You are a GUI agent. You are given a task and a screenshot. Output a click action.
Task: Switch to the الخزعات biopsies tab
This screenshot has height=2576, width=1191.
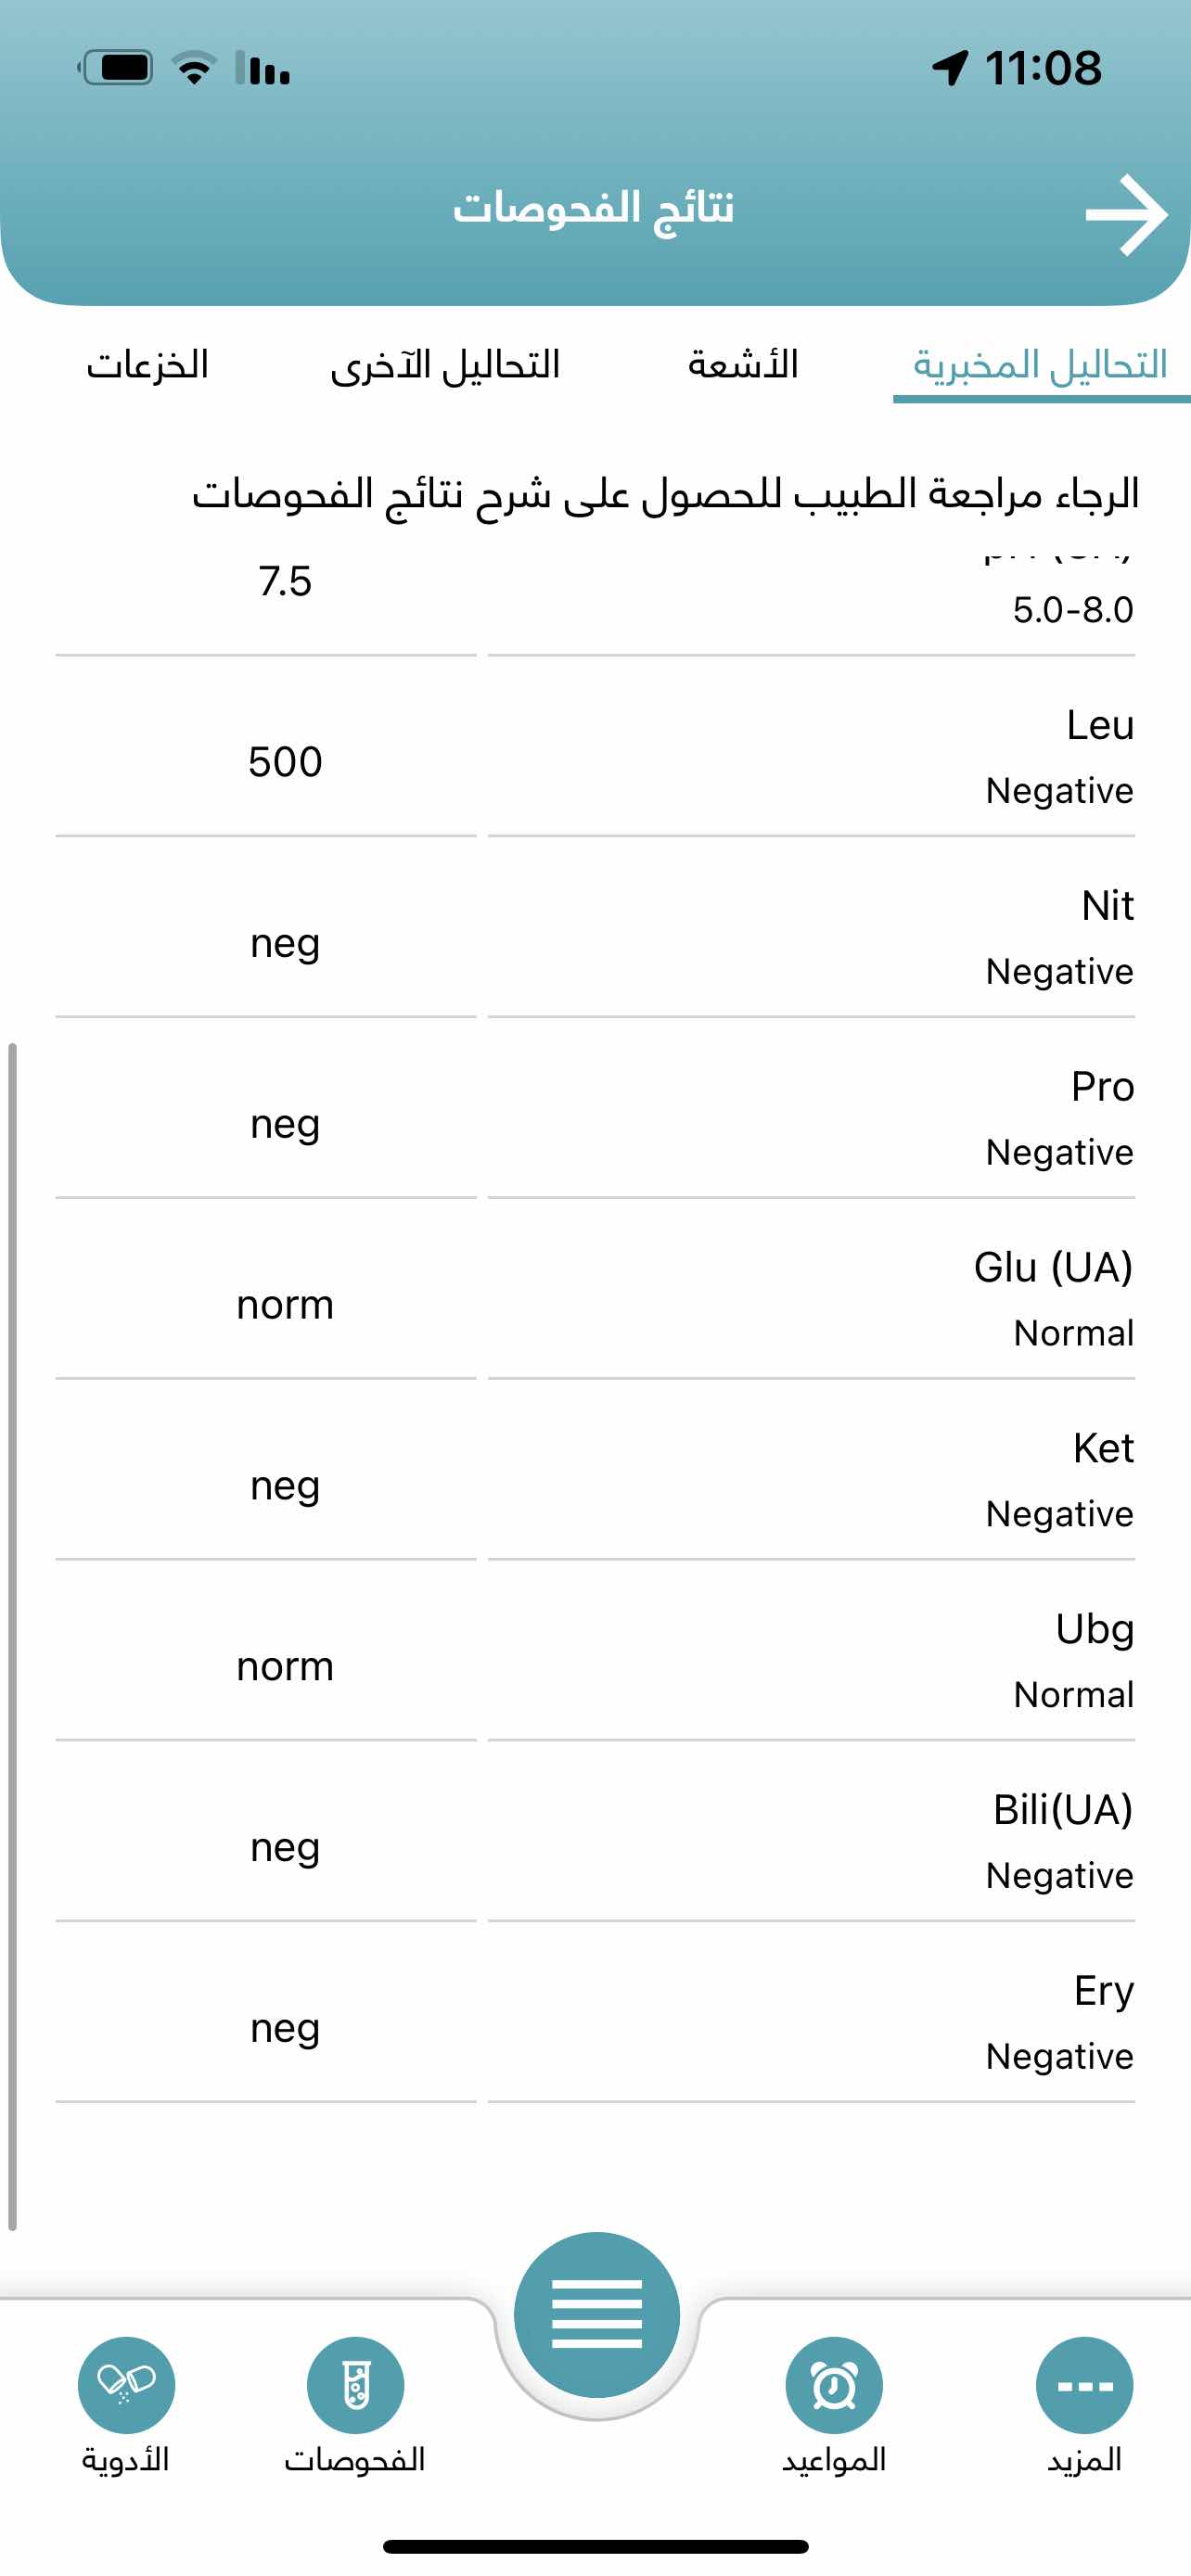(x=148, y=365)
